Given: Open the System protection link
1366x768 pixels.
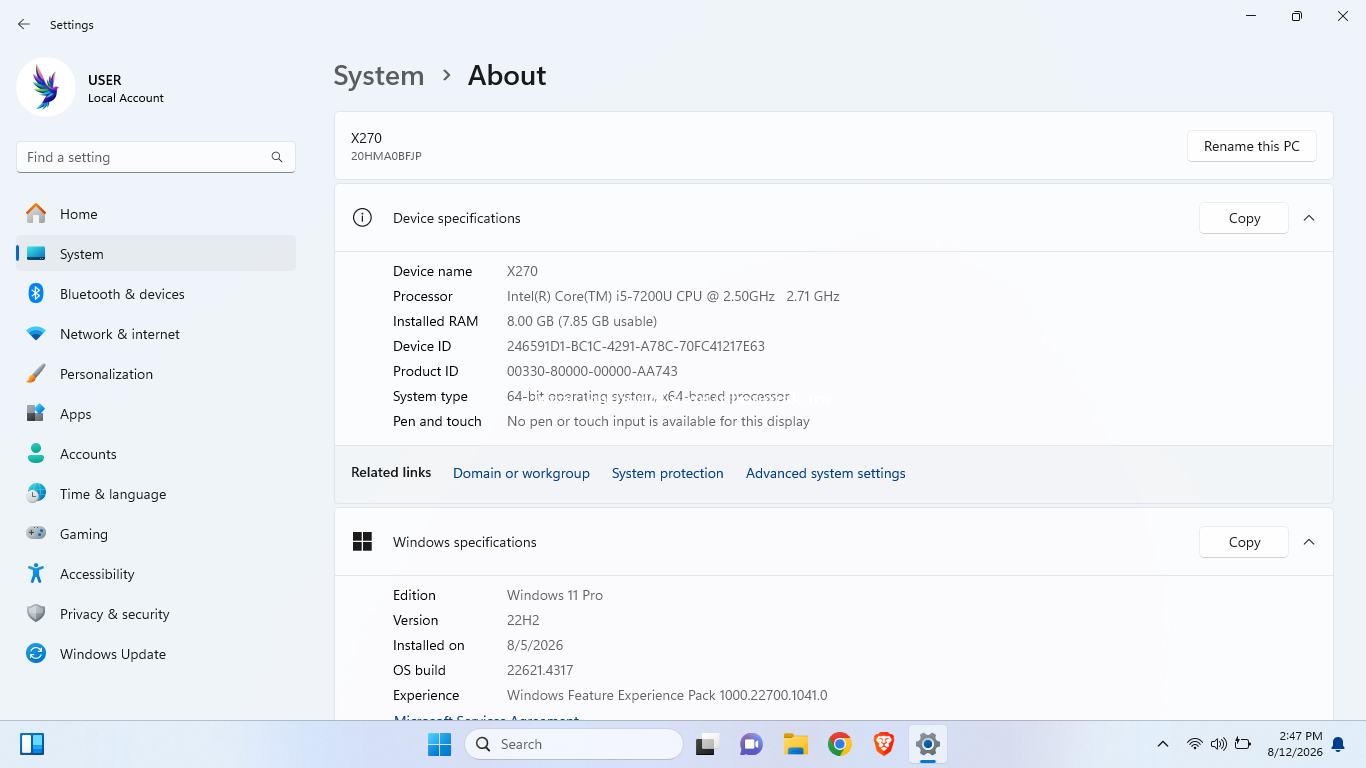Looking at the screenshot, I should [668, 473].
